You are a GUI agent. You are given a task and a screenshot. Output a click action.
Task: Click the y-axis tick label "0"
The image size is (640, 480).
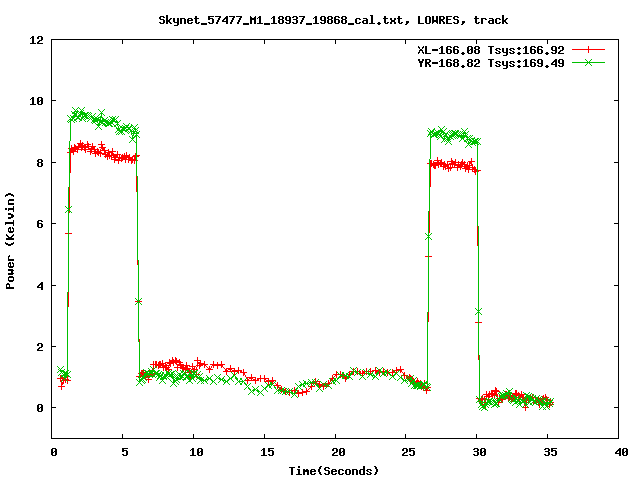tap(40, 408)
